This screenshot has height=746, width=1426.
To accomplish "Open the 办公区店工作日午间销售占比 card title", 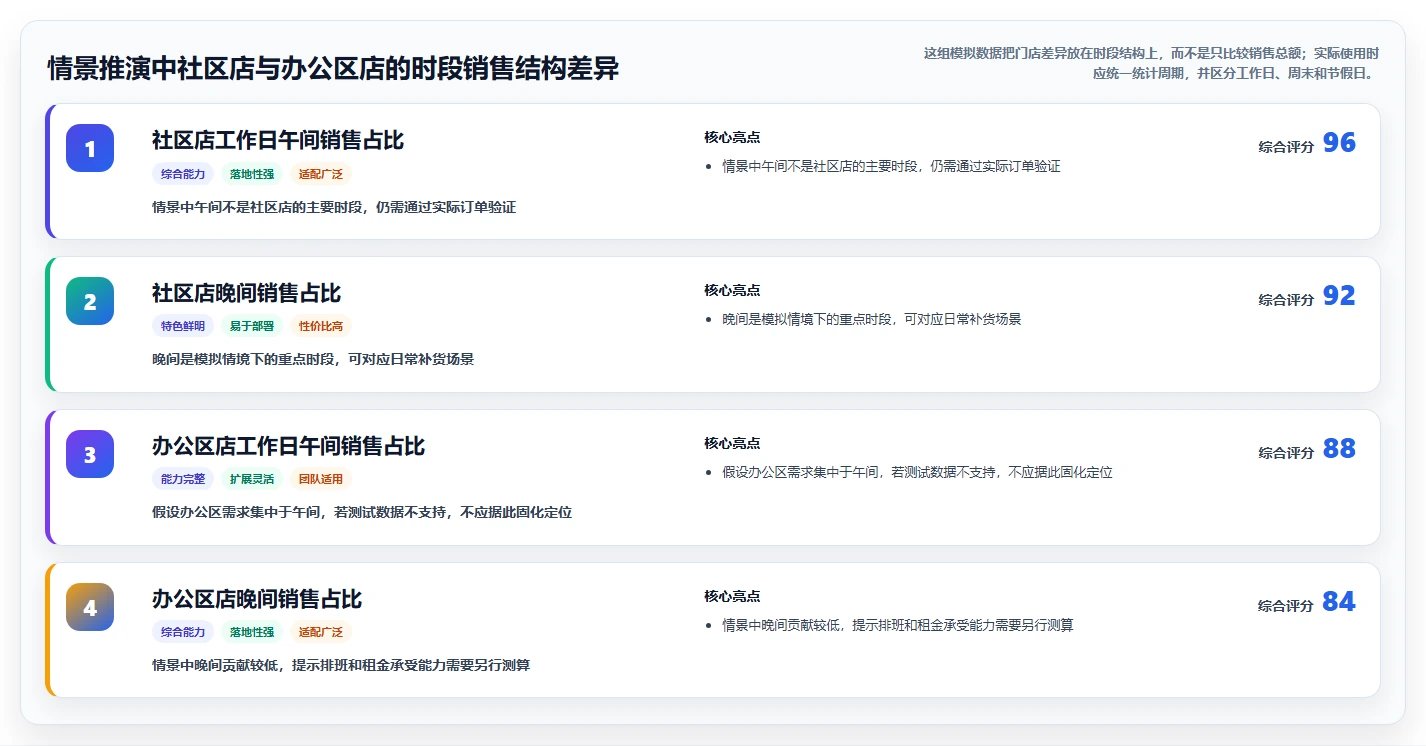I will point(289,446).
